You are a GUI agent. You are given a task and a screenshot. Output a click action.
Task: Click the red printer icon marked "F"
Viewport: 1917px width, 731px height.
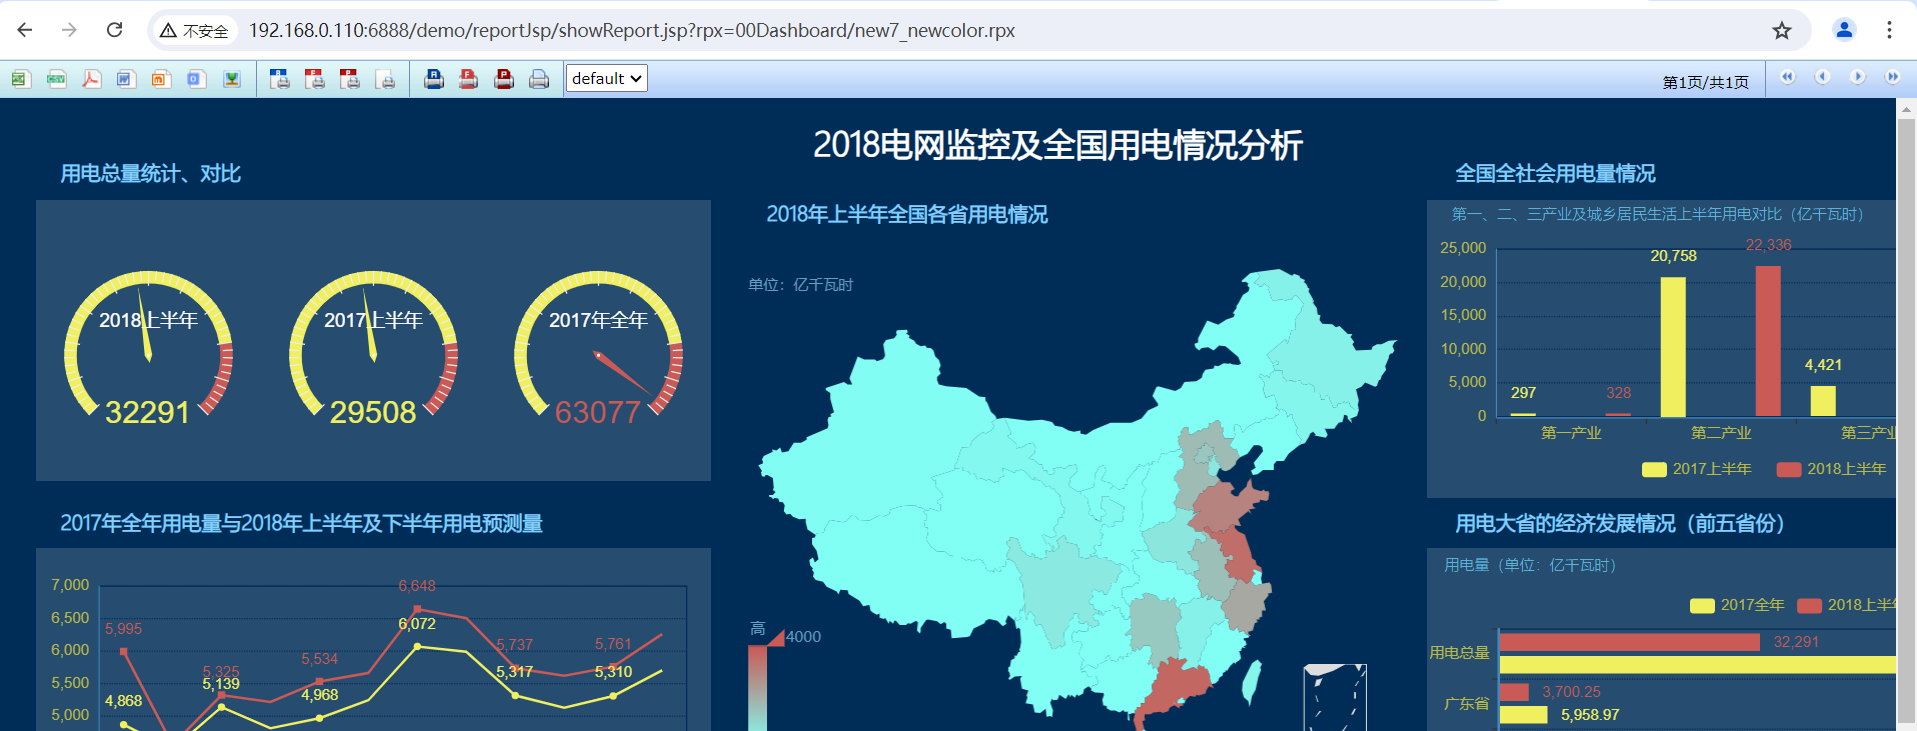[x=469, y=79]
